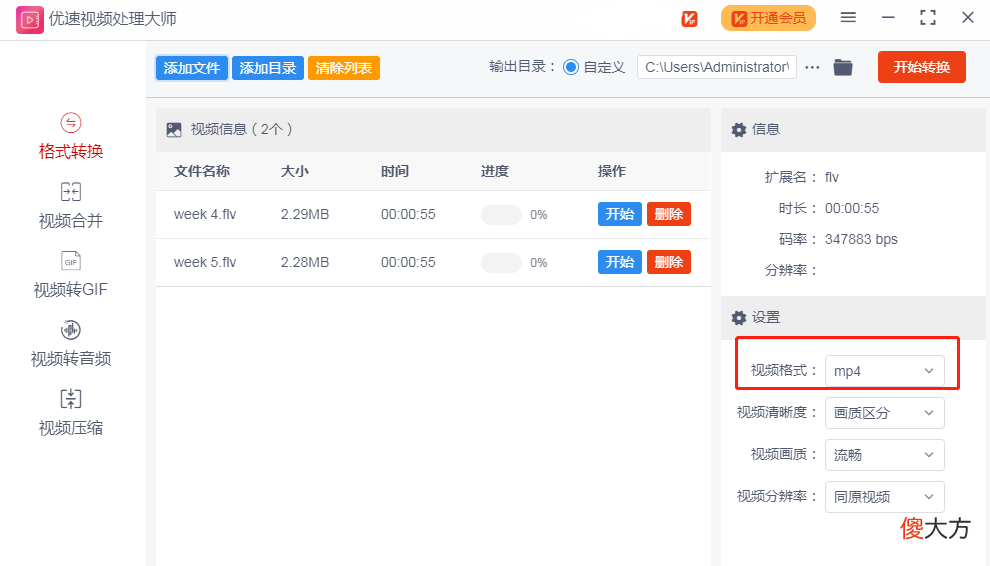Click the 视频信息（2个）header text

pyautogui.click(x=242, y=129)
